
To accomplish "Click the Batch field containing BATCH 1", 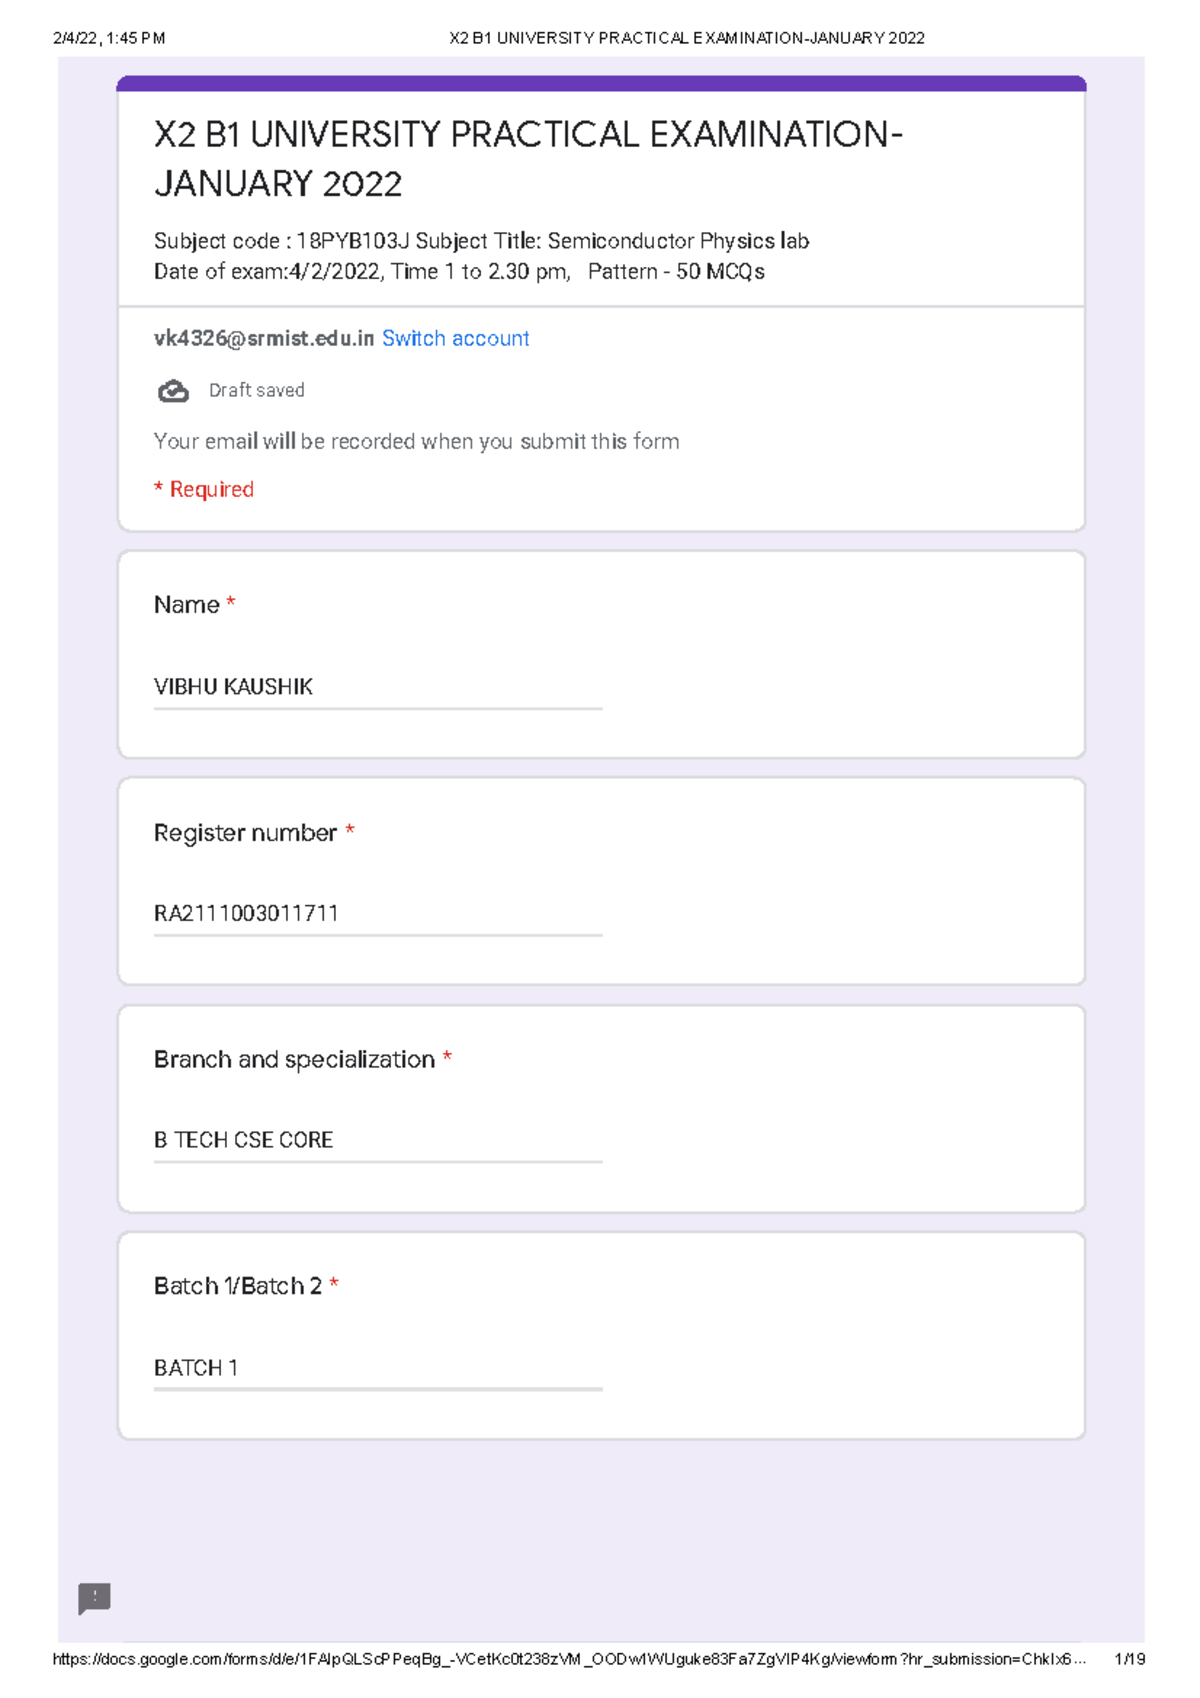I will pyautogui.click(x=377, y=1367).
